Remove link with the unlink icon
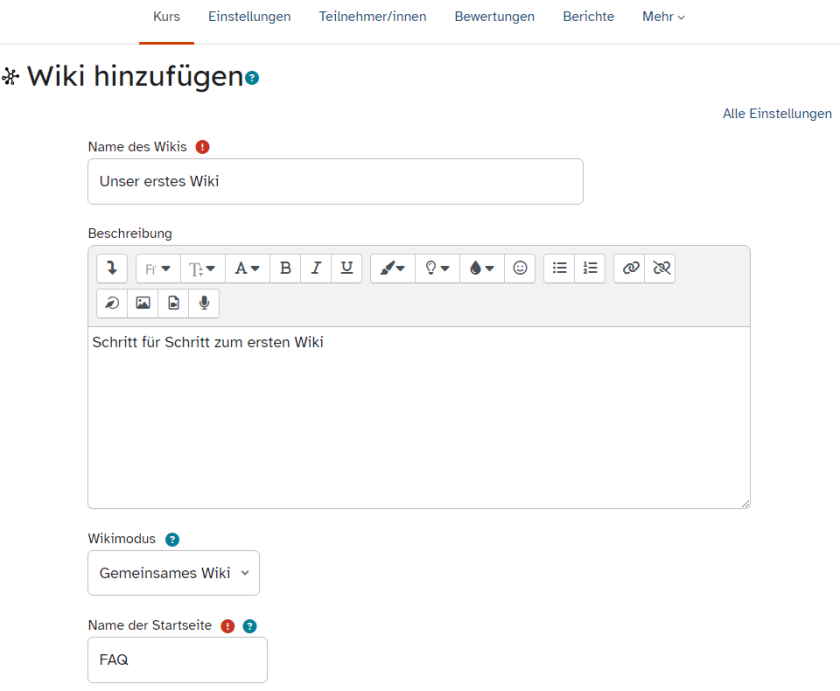This screenshot has height=691, width=840. coord(660,268)
